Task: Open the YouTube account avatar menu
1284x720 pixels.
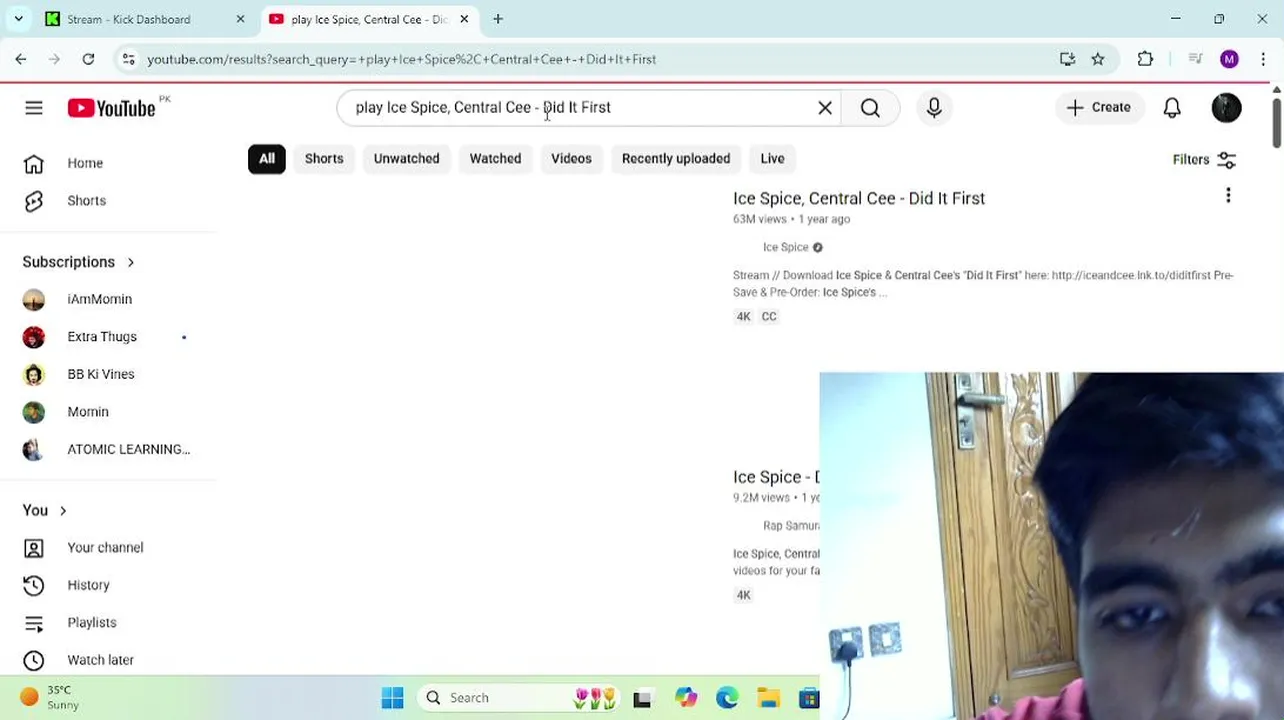Action: pyautogui.click(x=1227, y=108)
